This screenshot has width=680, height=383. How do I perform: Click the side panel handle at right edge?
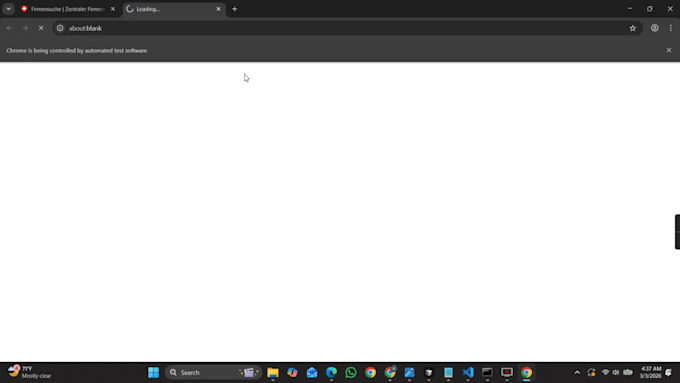(677, 232)
